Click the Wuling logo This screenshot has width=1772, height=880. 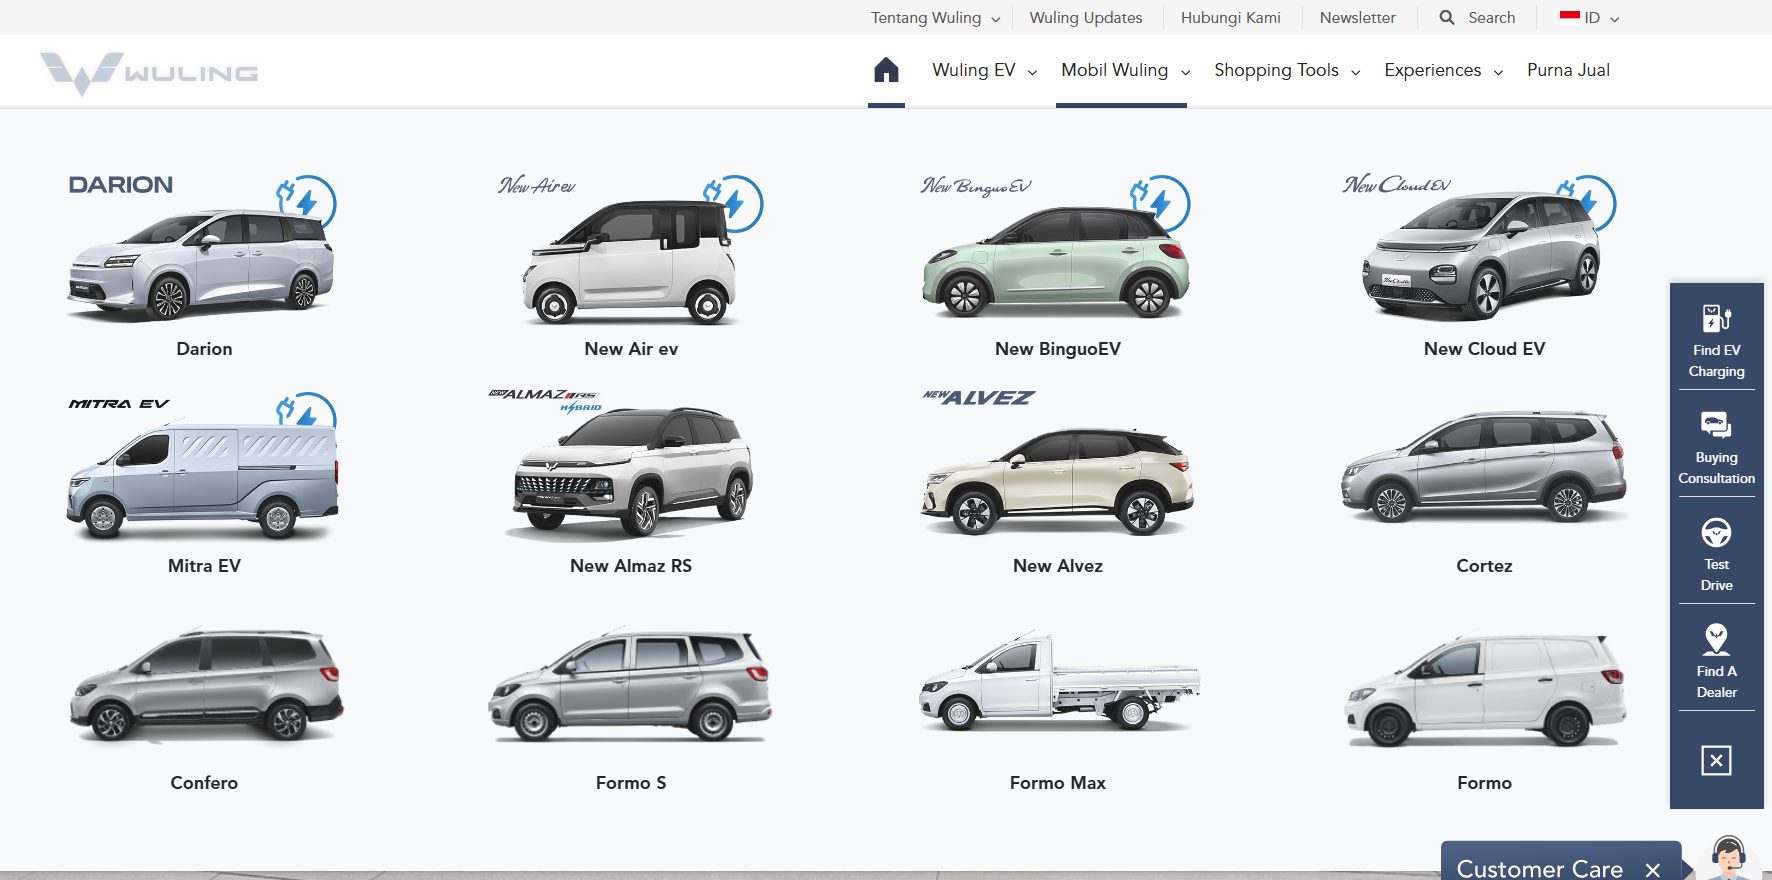click(x=150, y=73)
